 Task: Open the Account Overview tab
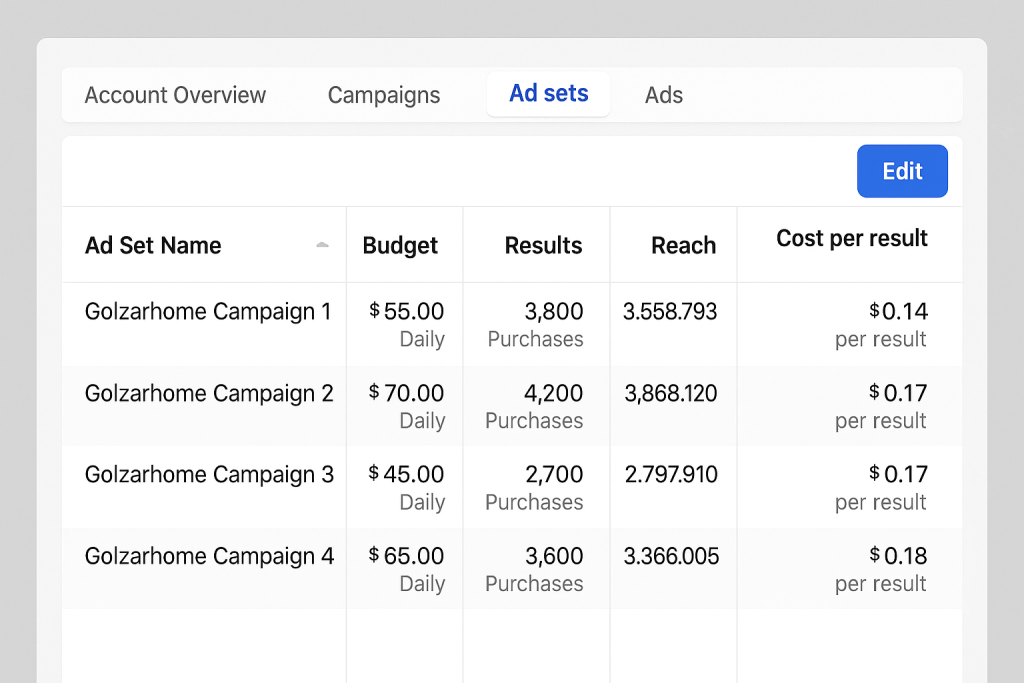pos(175,95)
